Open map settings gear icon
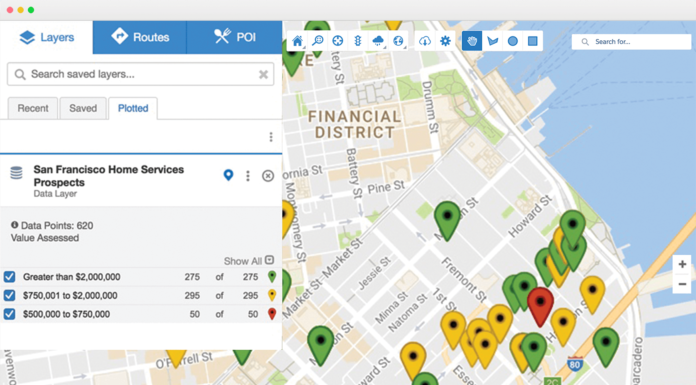This screenshot has width=696, height=385. click(x=445, y=41)
